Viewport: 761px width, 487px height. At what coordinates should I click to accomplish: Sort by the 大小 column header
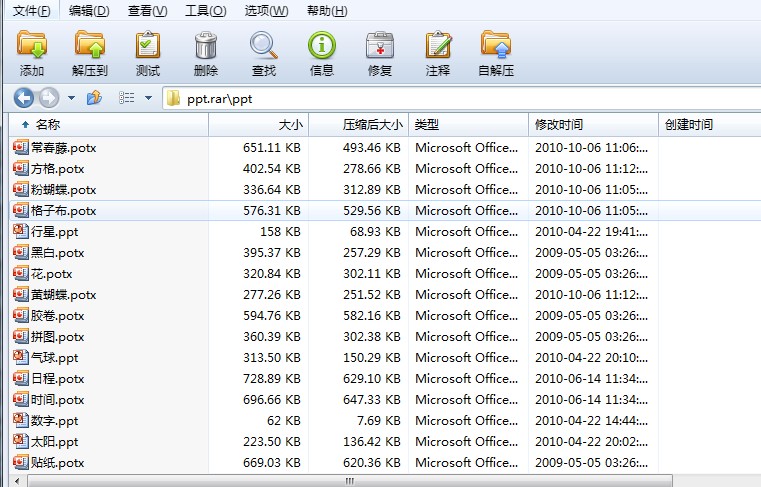[259, 124]
